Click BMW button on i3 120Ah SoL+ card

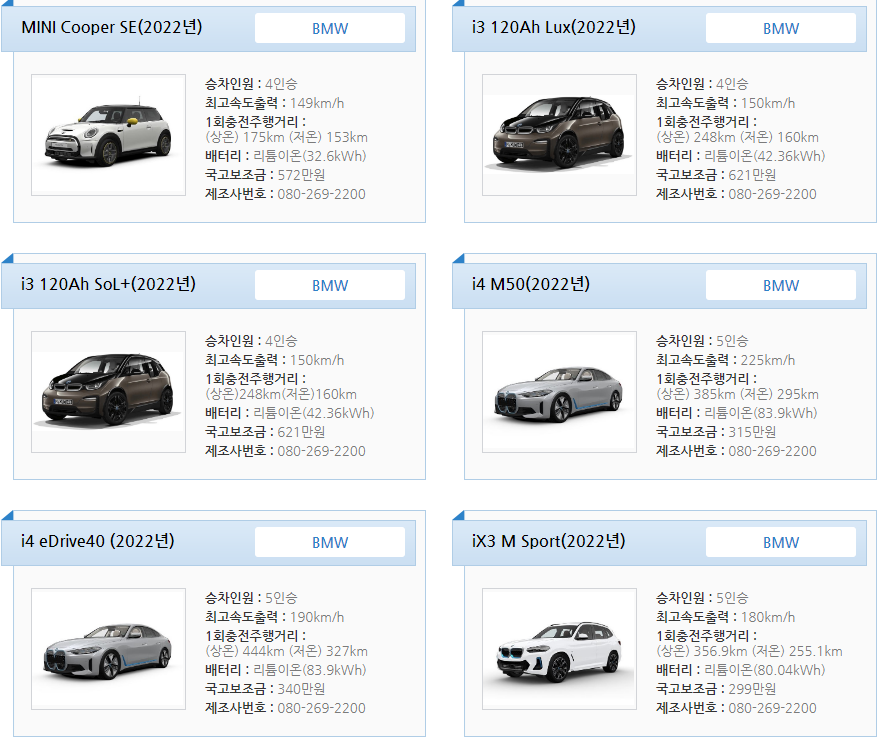pyautogui.click(x=330, y=285)
